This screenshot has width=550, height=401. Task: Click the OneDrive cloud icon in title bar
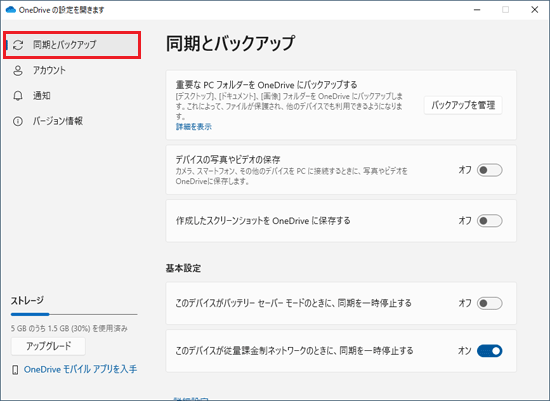point(11,10)
